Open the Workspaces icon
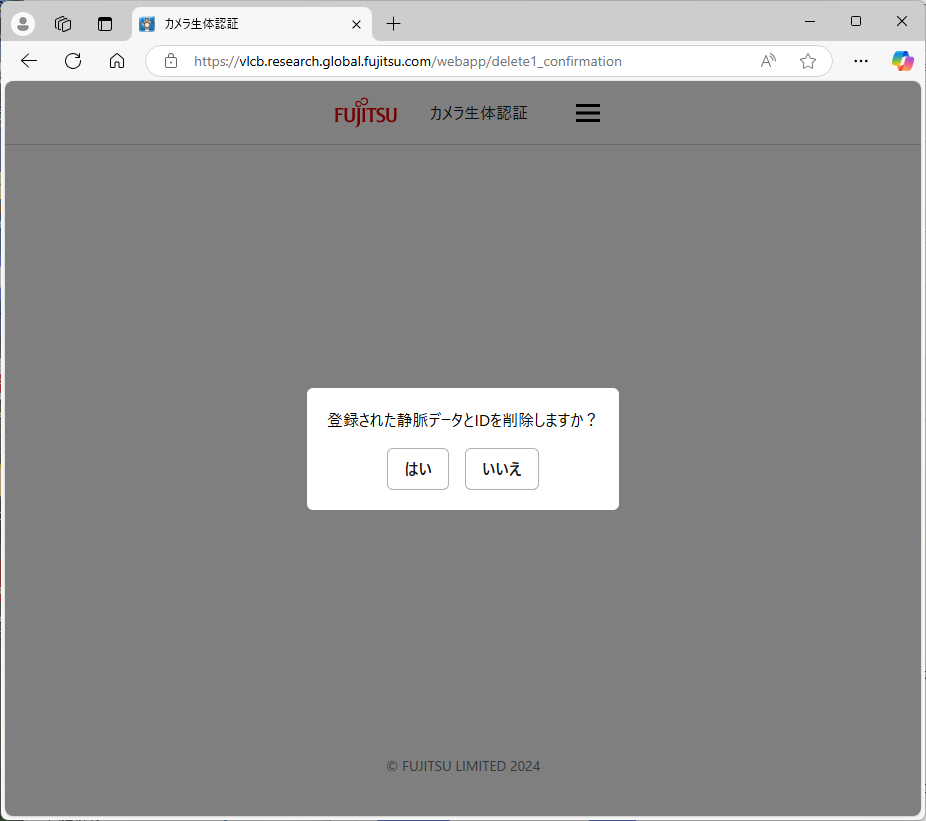This screenshot has height=821, width=926. pos(63,24)
